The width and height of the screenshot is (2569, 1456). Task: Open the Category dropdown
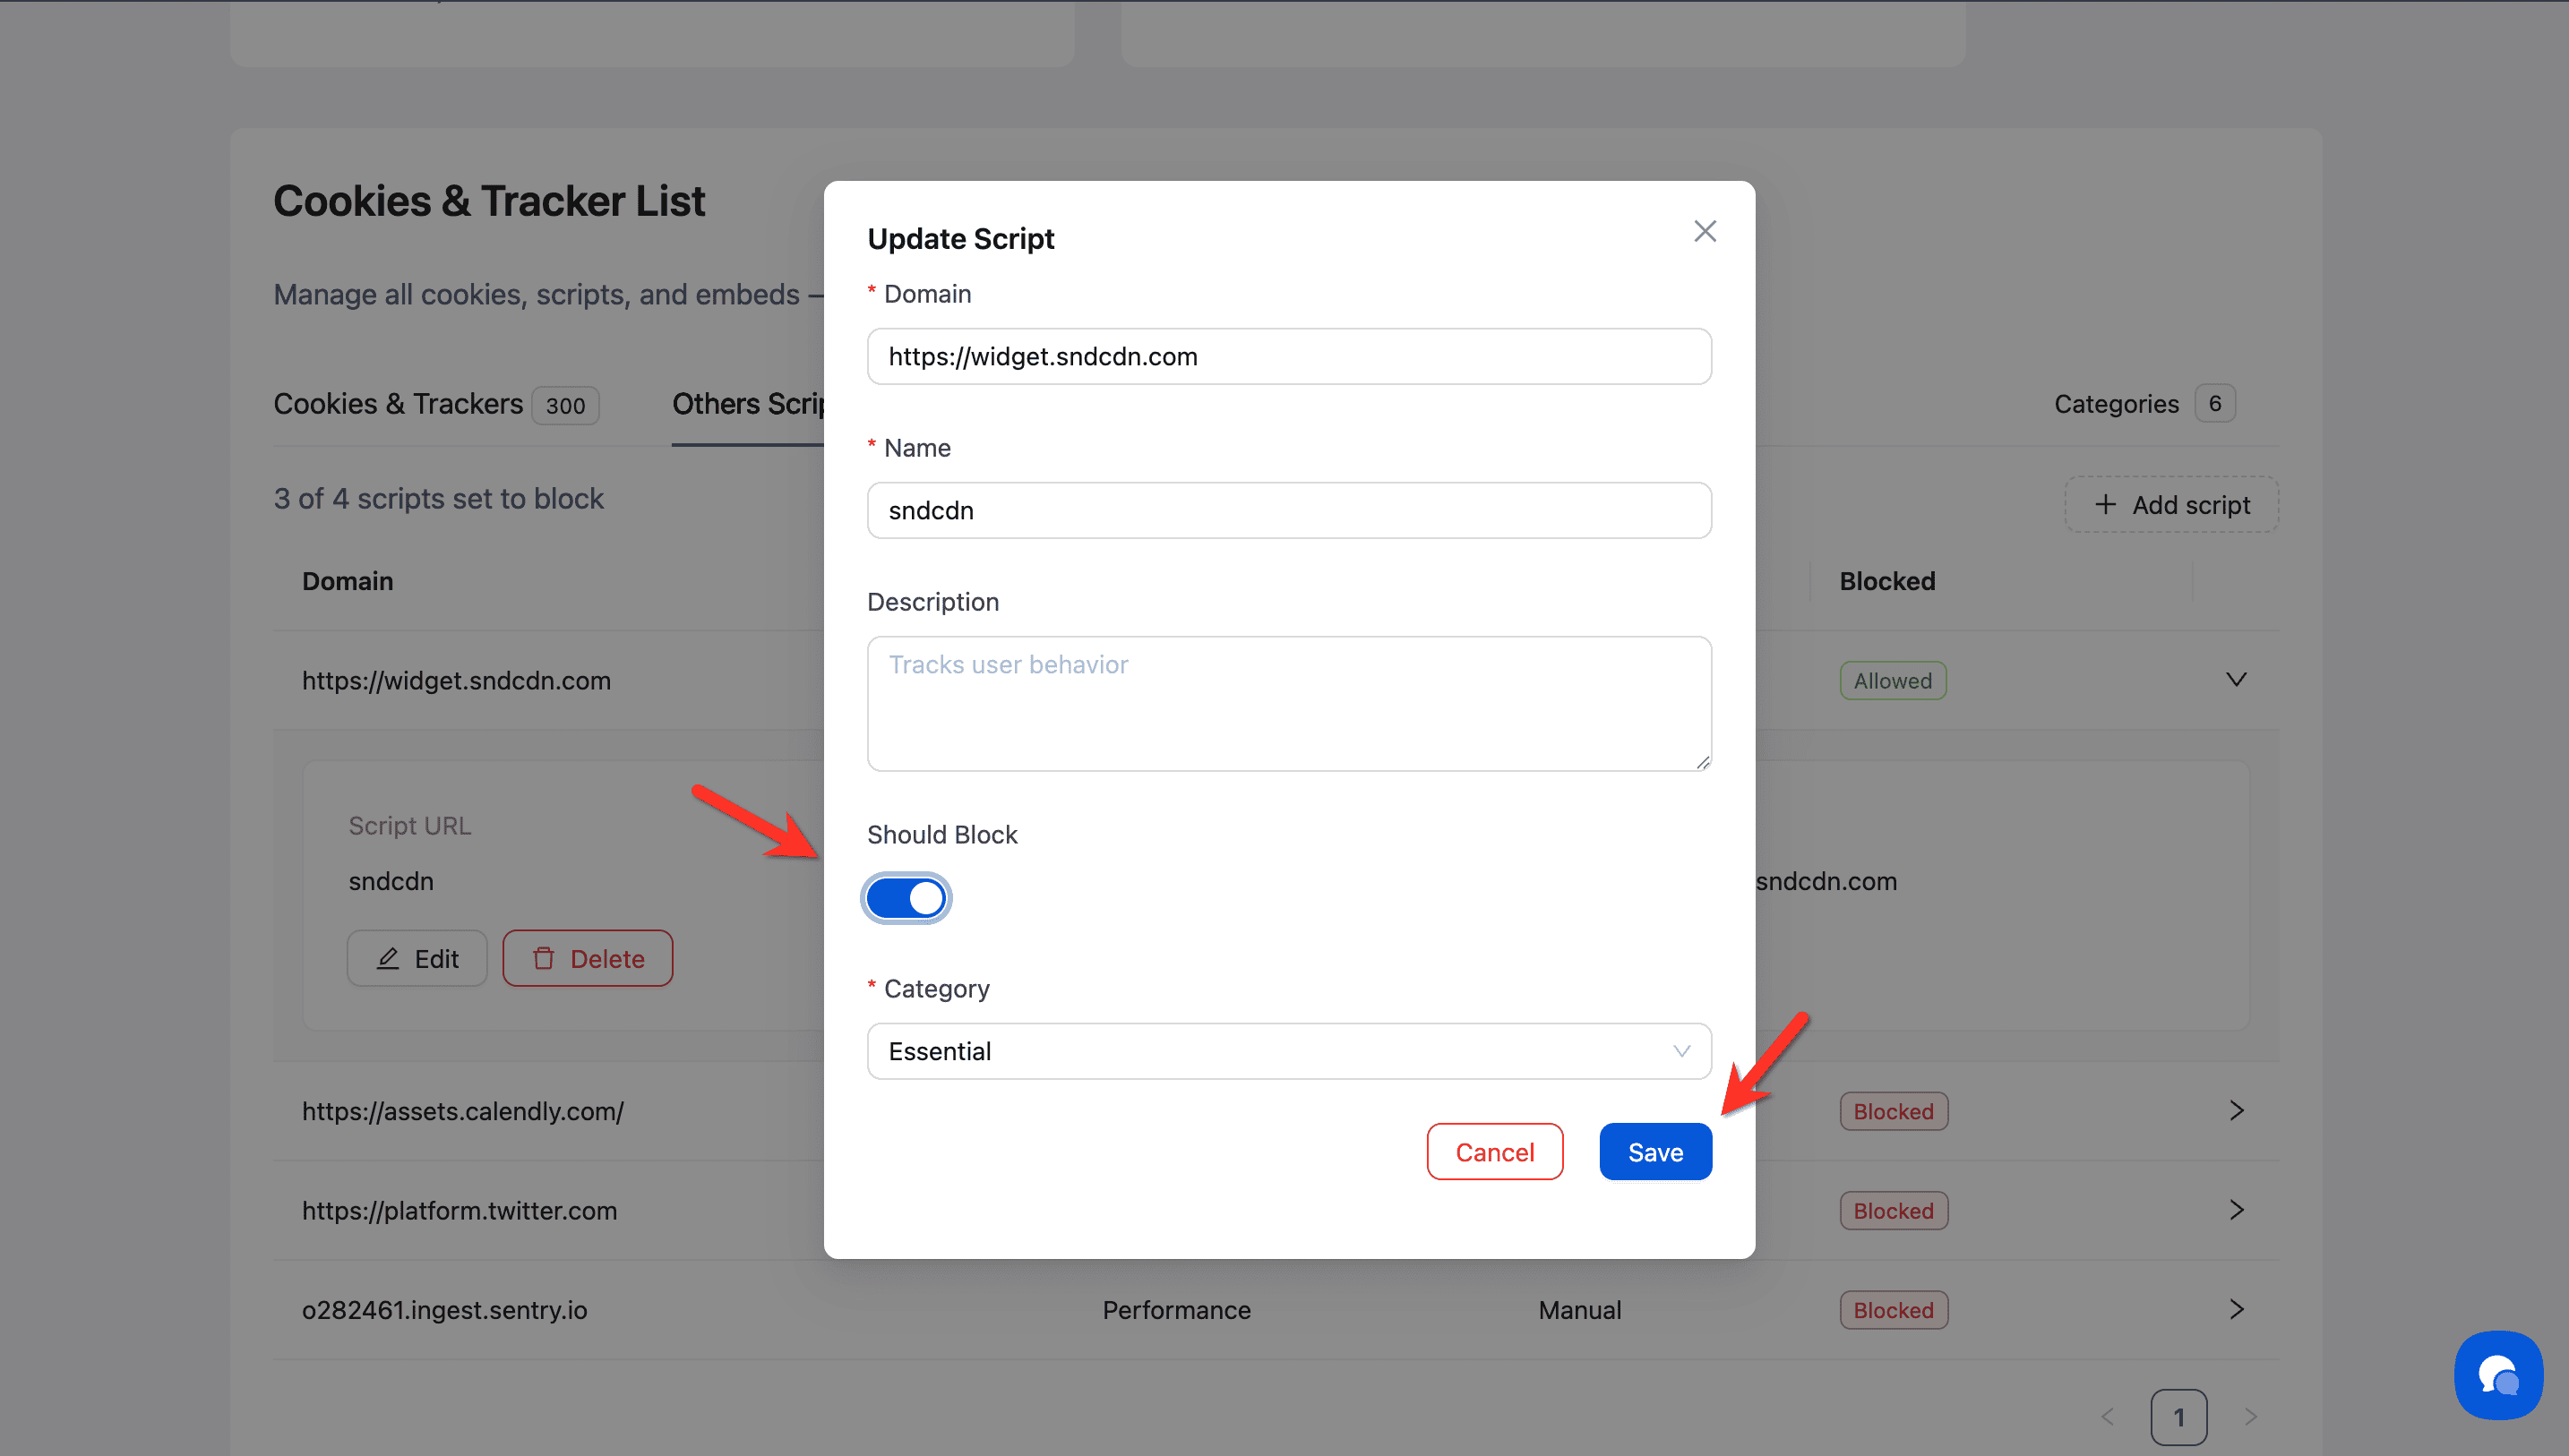pos(1288,1051)
